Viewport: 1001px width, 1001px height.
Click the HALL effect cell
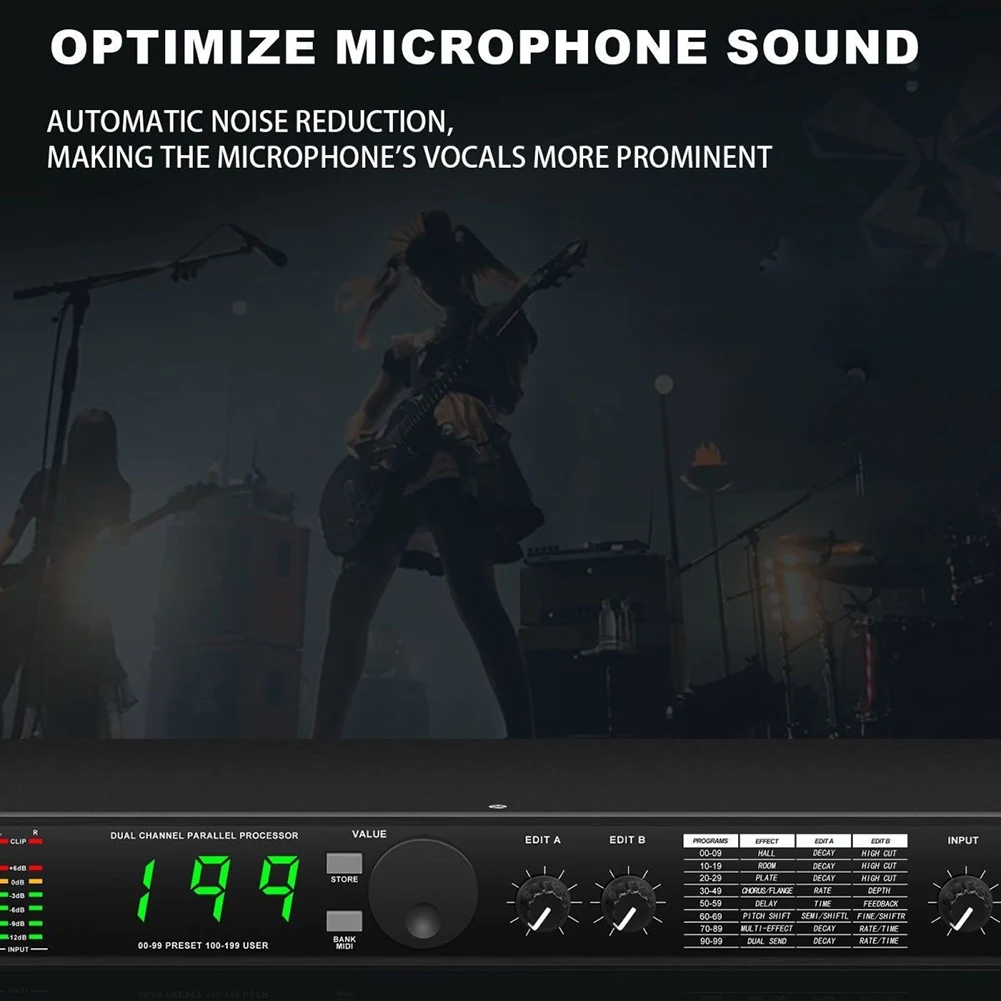point(767,853)
